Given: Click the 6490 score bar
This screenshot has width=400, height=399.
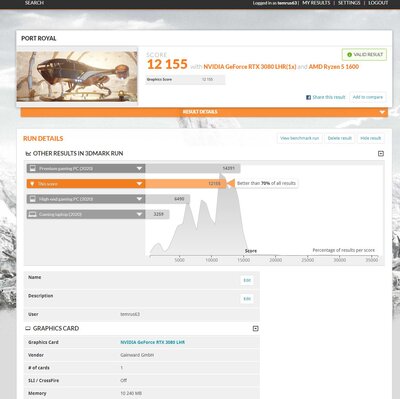Looking at the screenshot, I should (x=167, y=199).
